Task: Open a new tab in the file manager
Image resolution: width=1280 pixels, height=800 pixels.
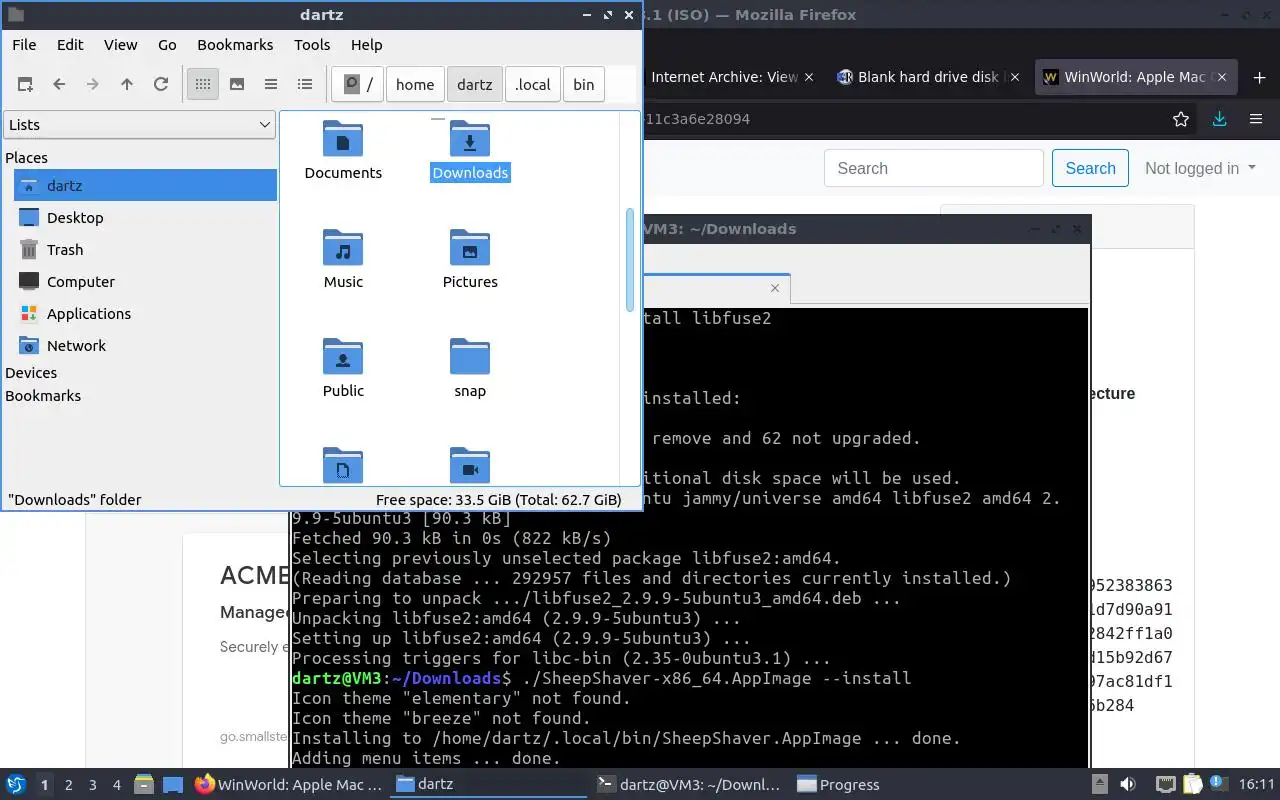Action: pyautogui.click(x=25, y=85)
